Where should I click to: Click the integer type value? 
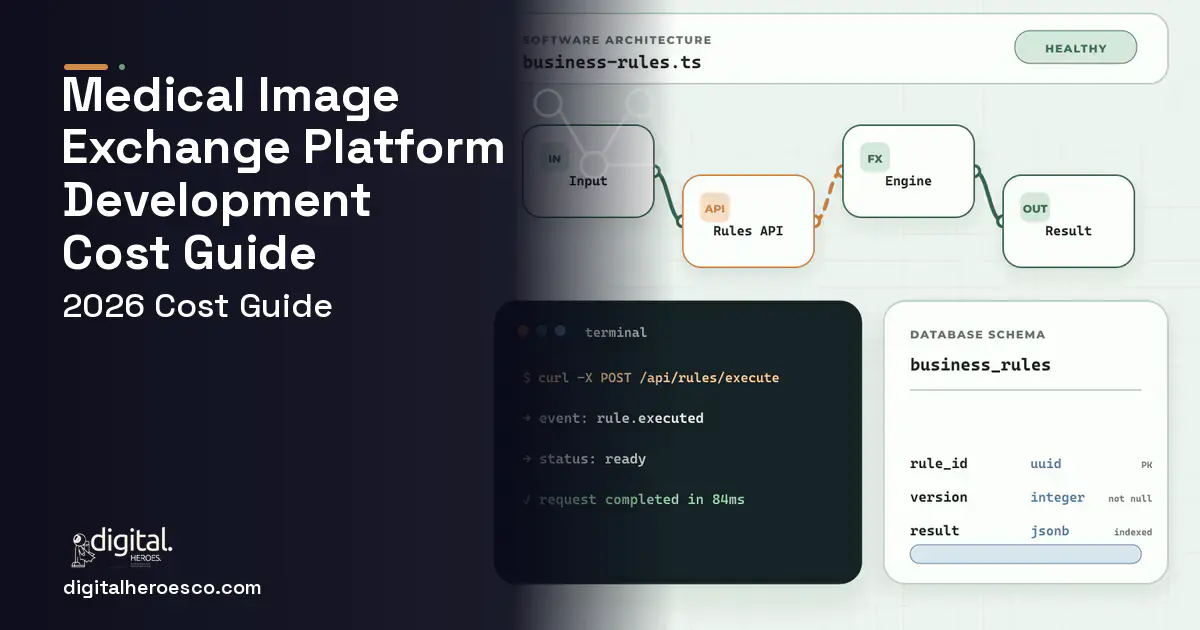click(x=1057, y=497)
